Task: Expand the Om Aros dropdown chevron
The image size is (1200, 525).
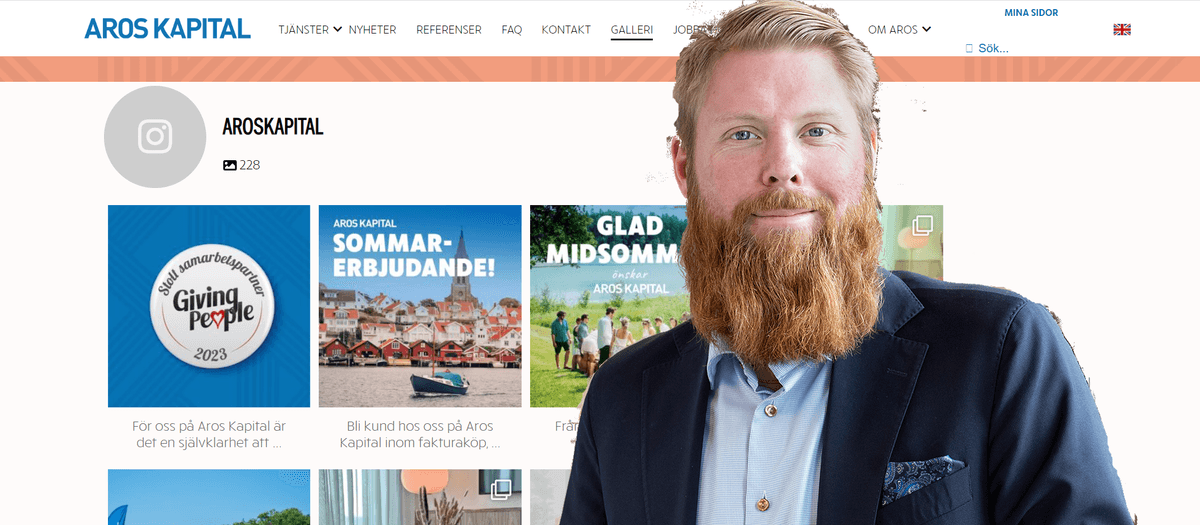Action: click(927, 29)
